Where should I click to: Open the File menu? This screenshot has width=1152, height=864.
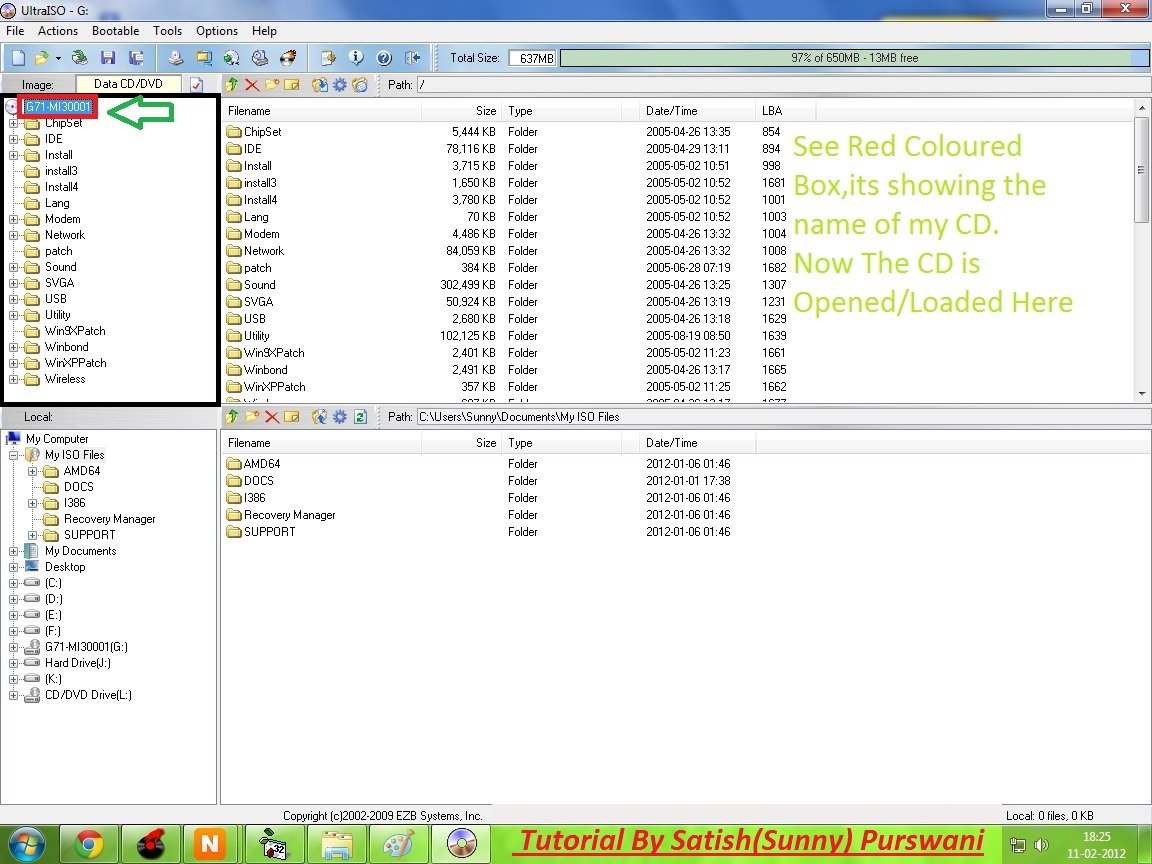coord(15,31)
